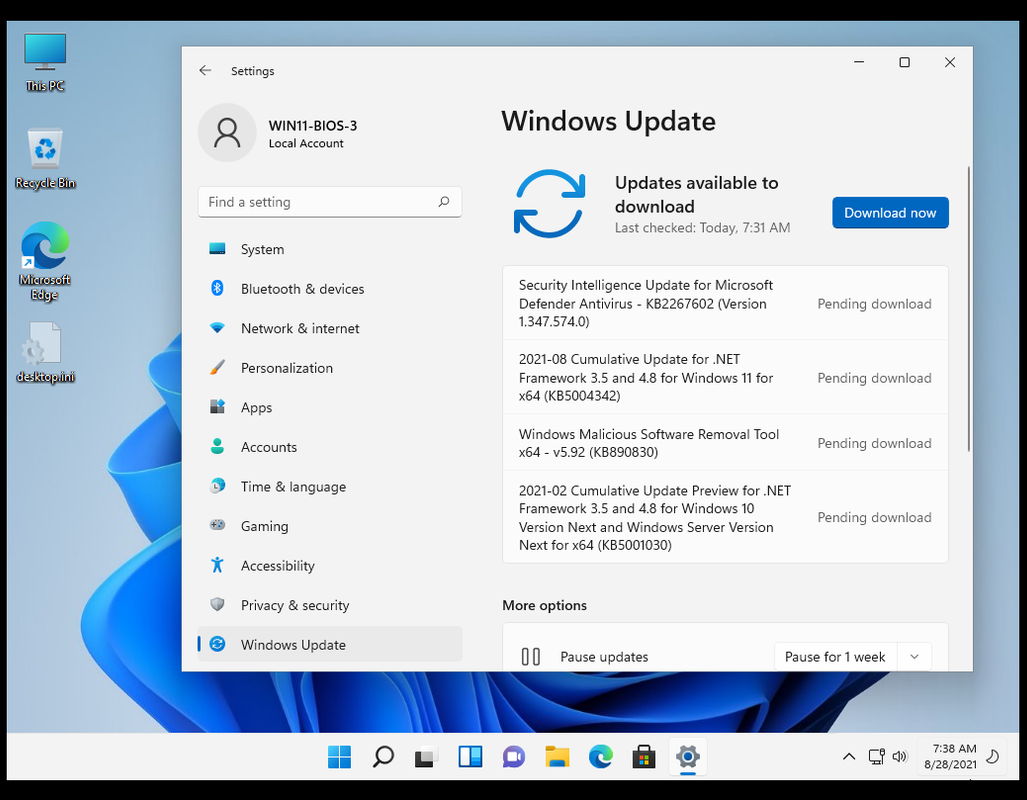Open the Gaming settings page
The image size is (1027, 800).
click(x=330, y=525)
